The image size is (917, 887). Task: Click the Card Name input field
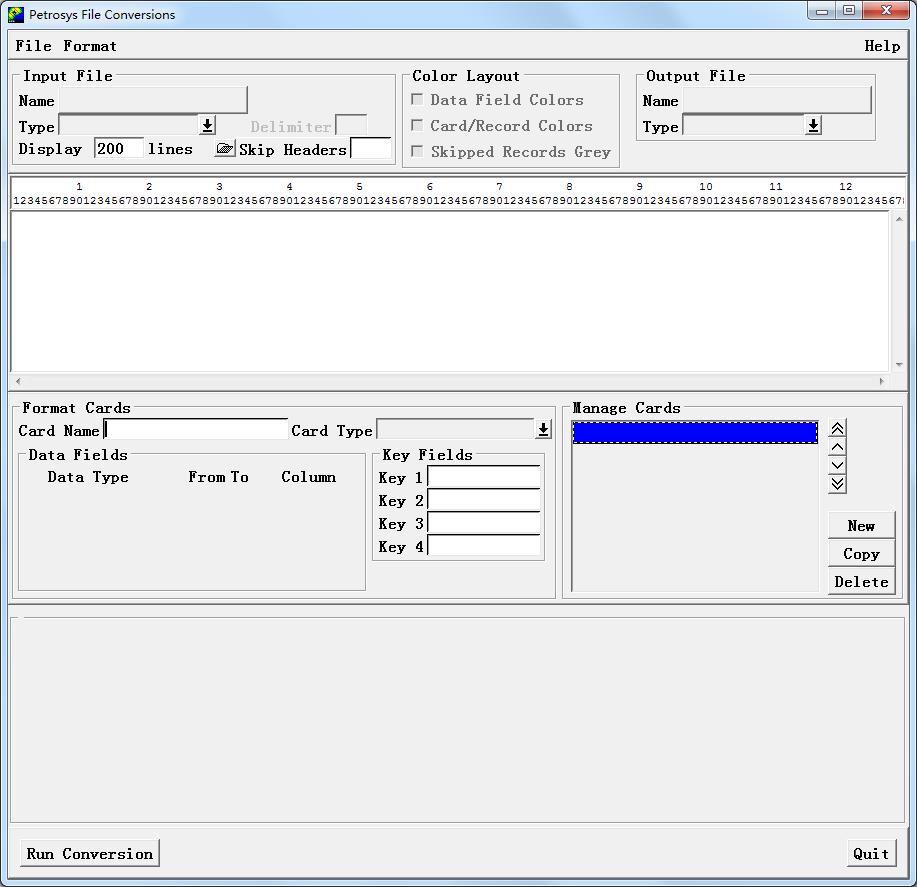pyautogui.click(x=196, y=430)
